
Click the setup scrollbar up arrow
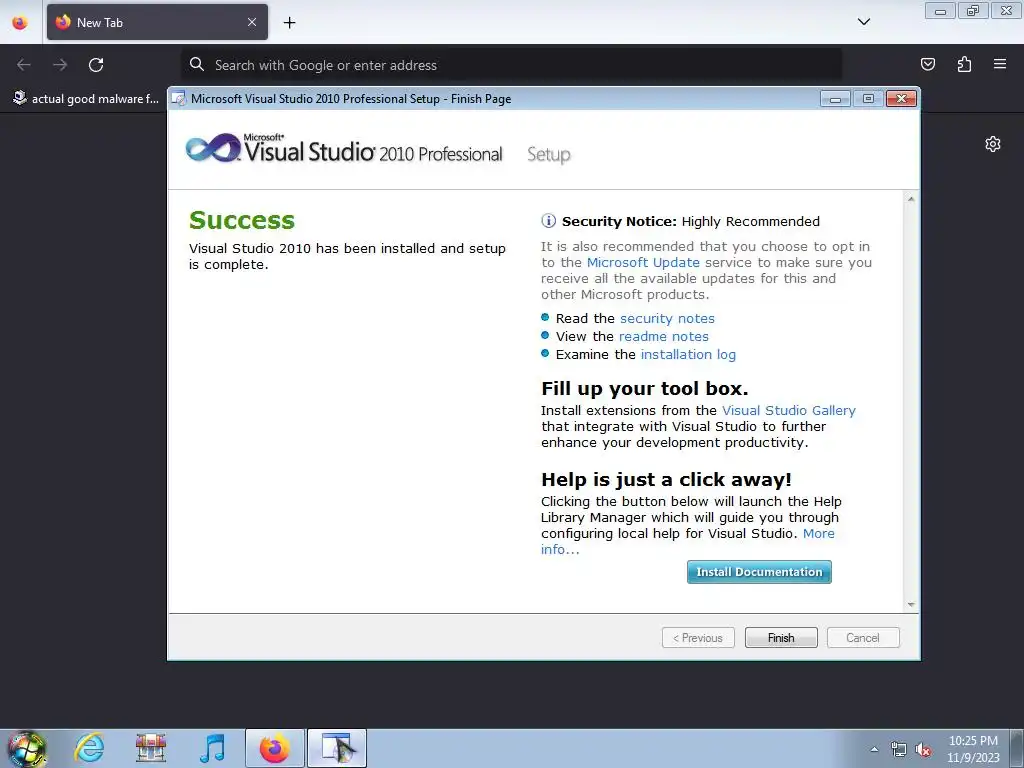910,199
